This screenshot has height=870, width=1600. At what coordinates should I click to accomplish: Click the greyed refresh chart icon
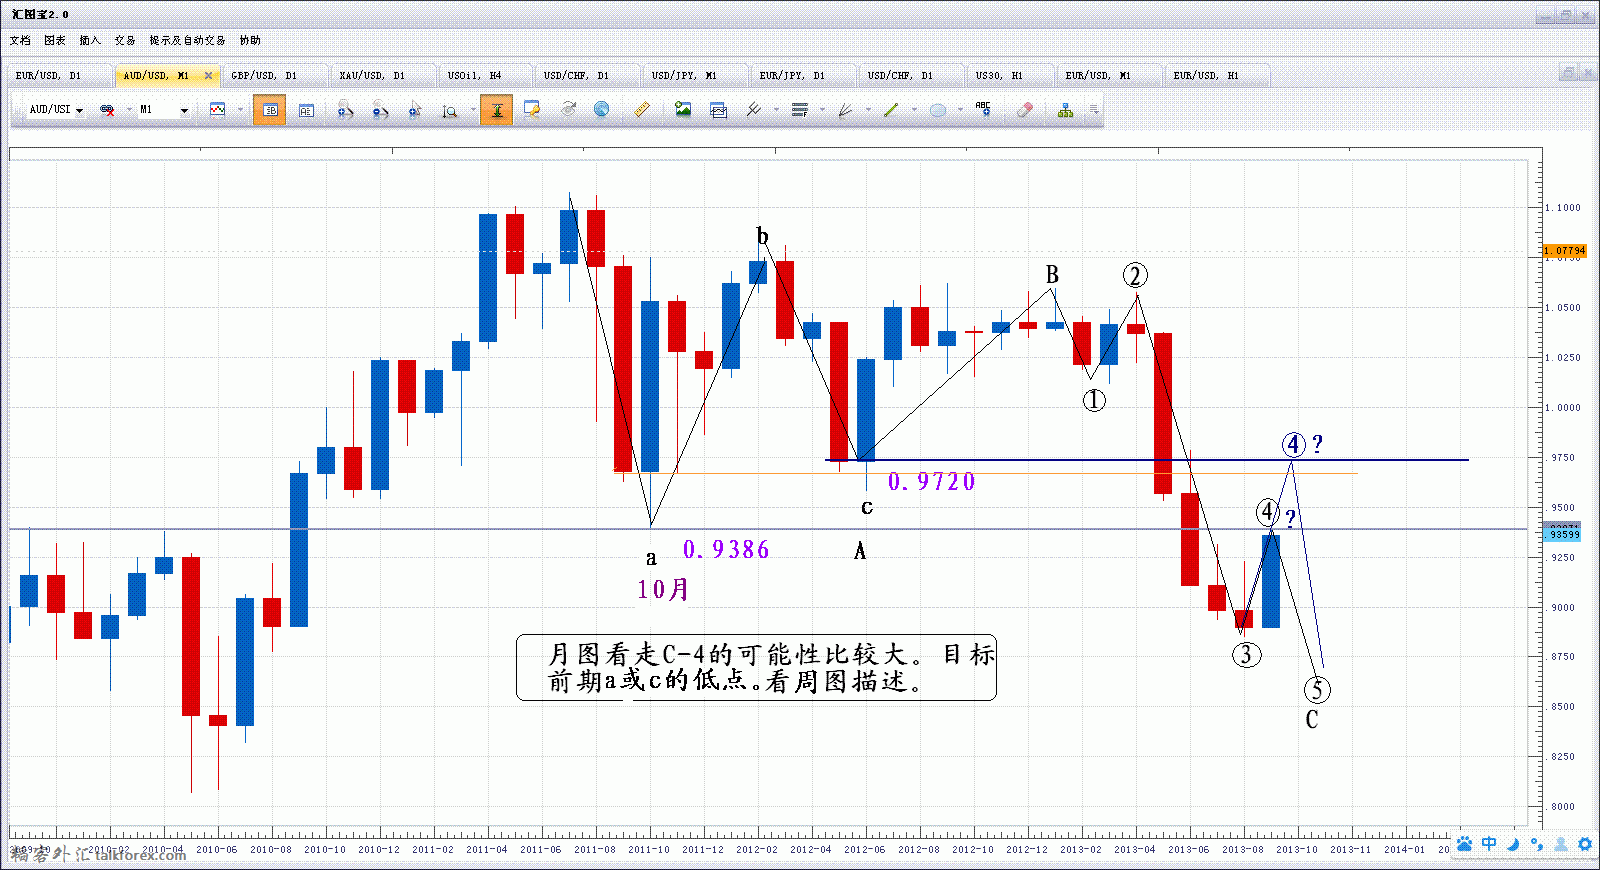[568, 109]
